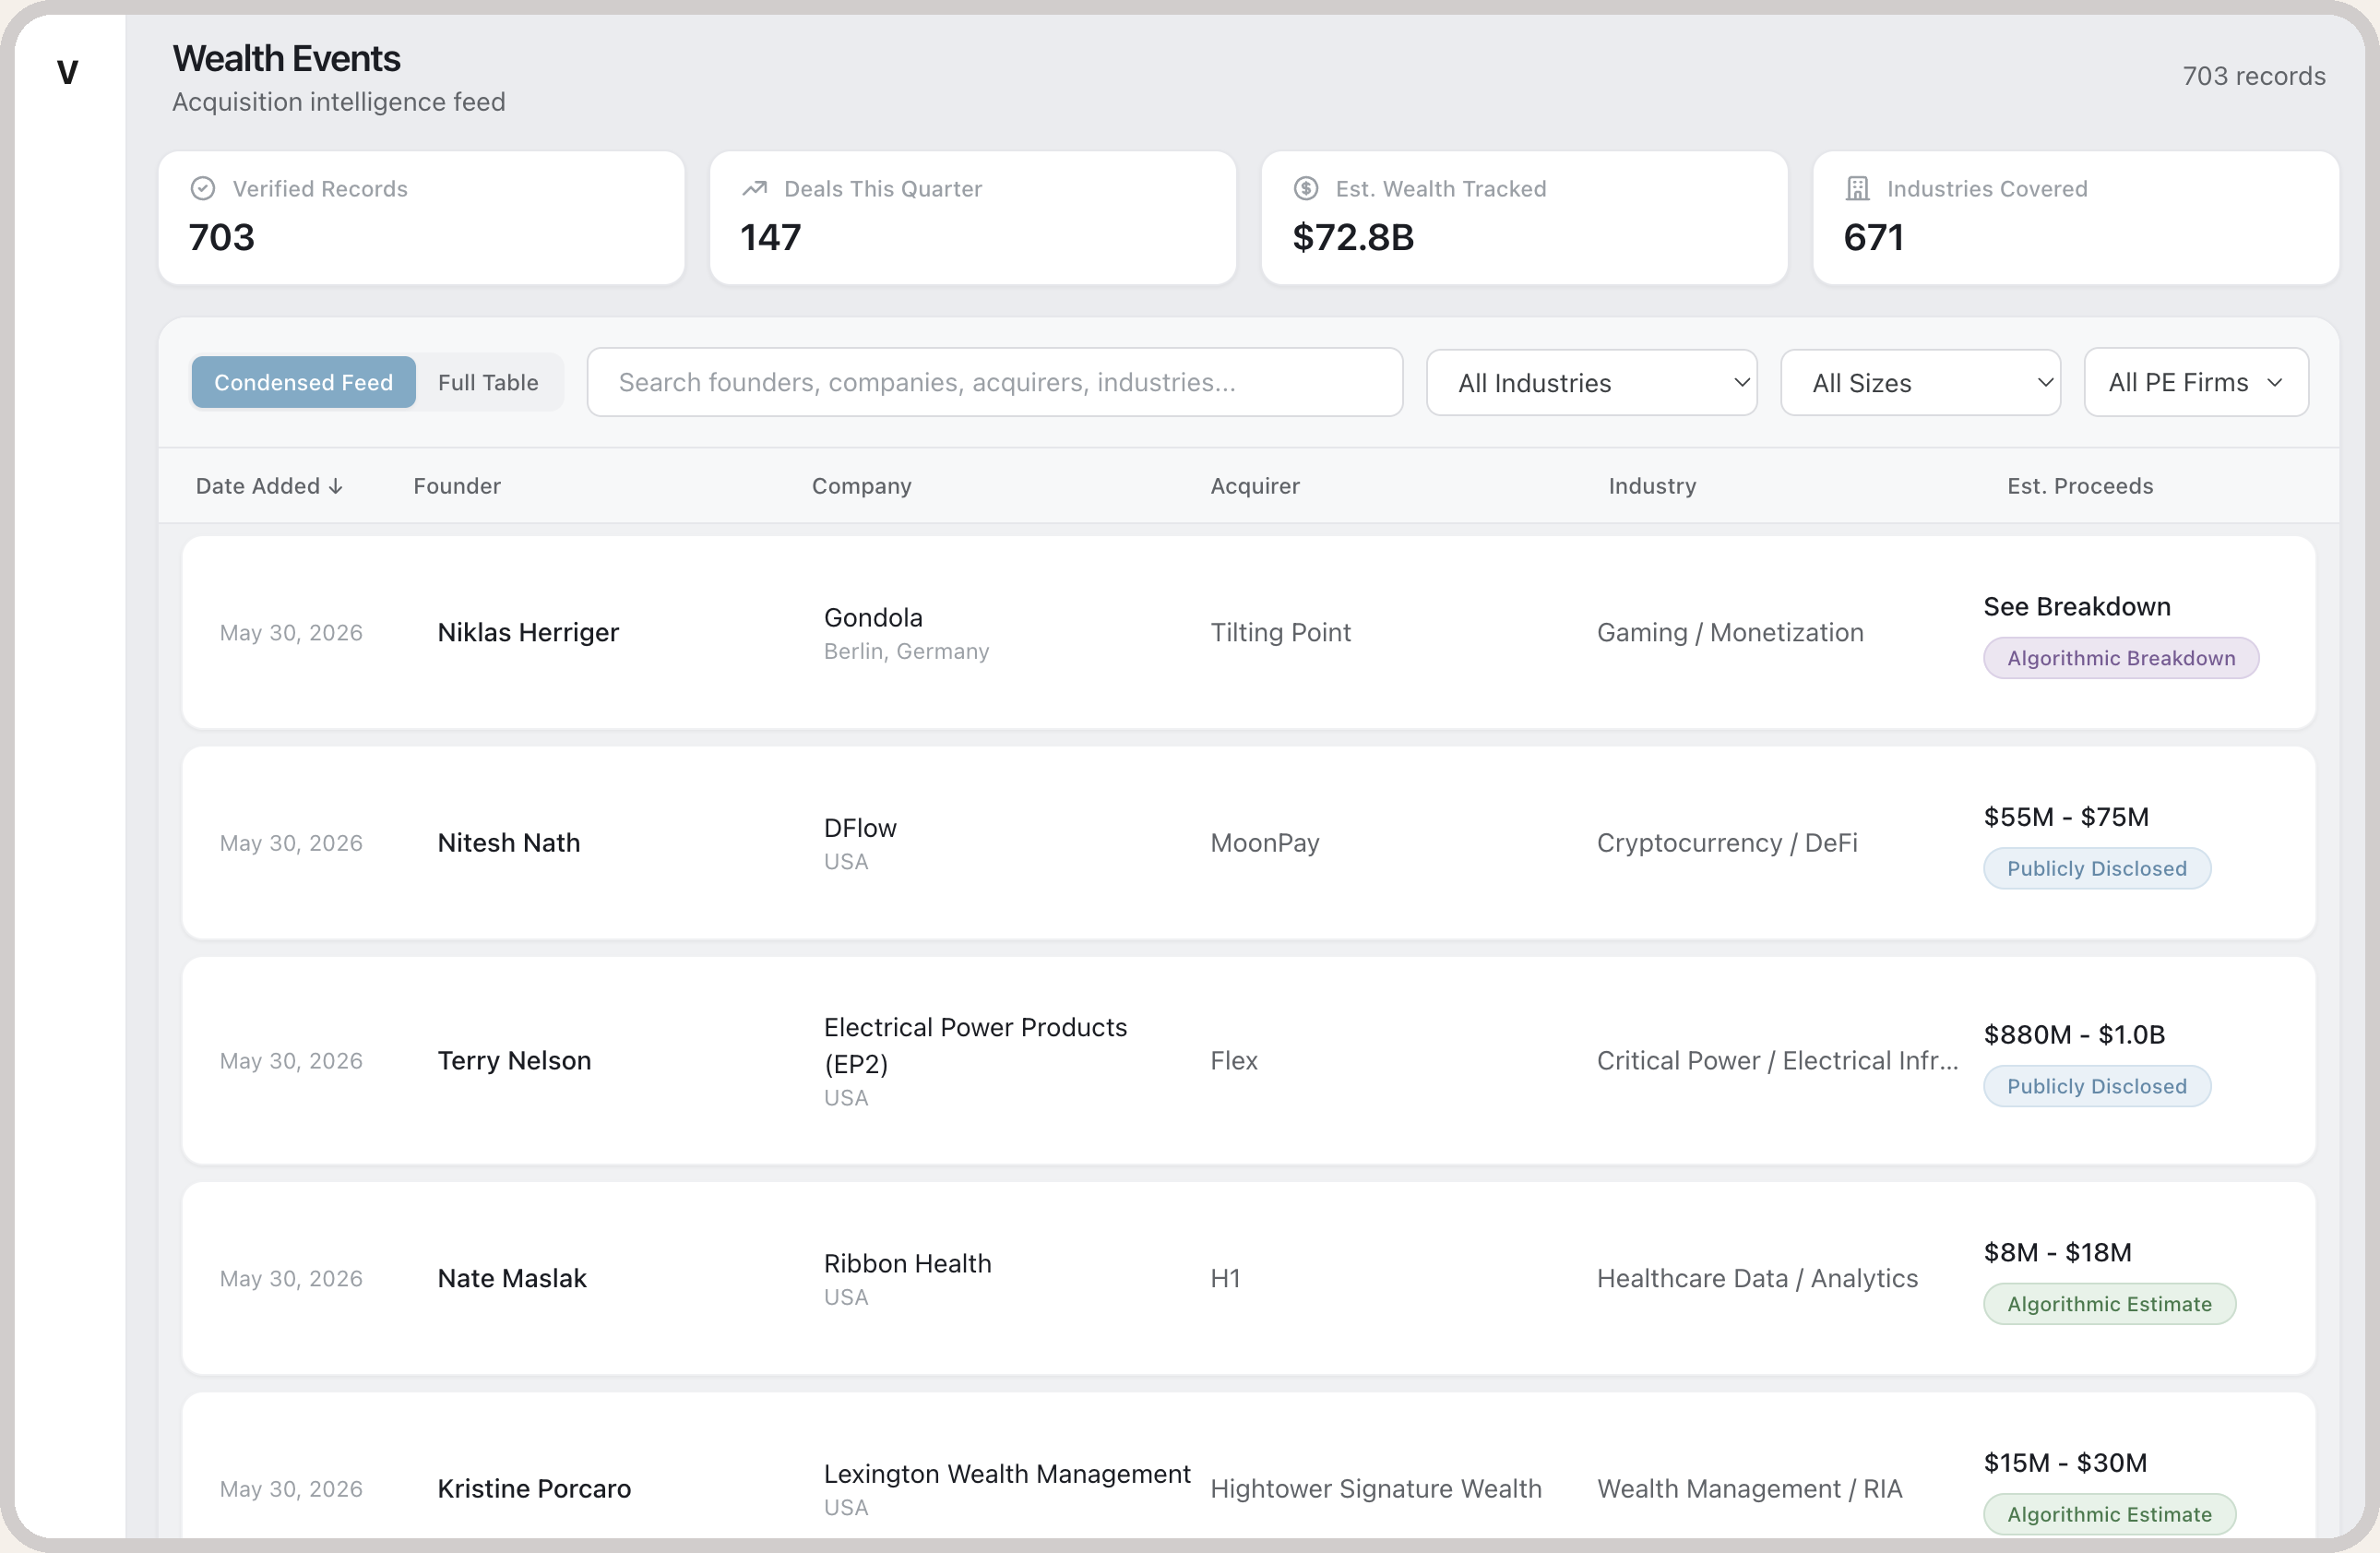The height and width of the screenshot is (1553, 2380).
Task: Click the V logo in the sidebar
Action: click(x=67, y=73)
